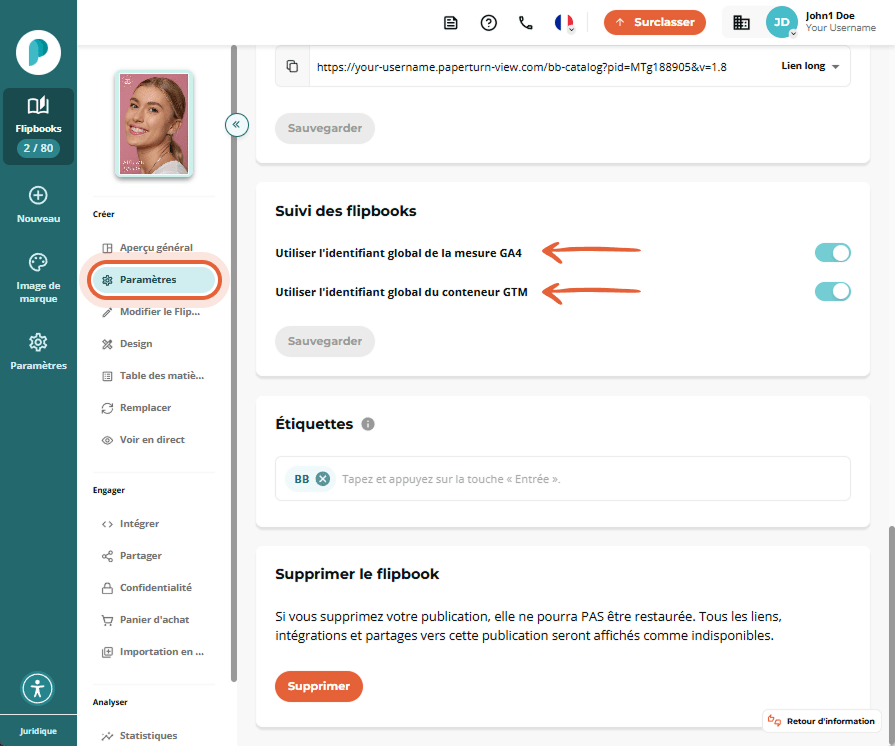Open the Paperturn logo home
Screen dimensions: 895x746
(38, 53)
